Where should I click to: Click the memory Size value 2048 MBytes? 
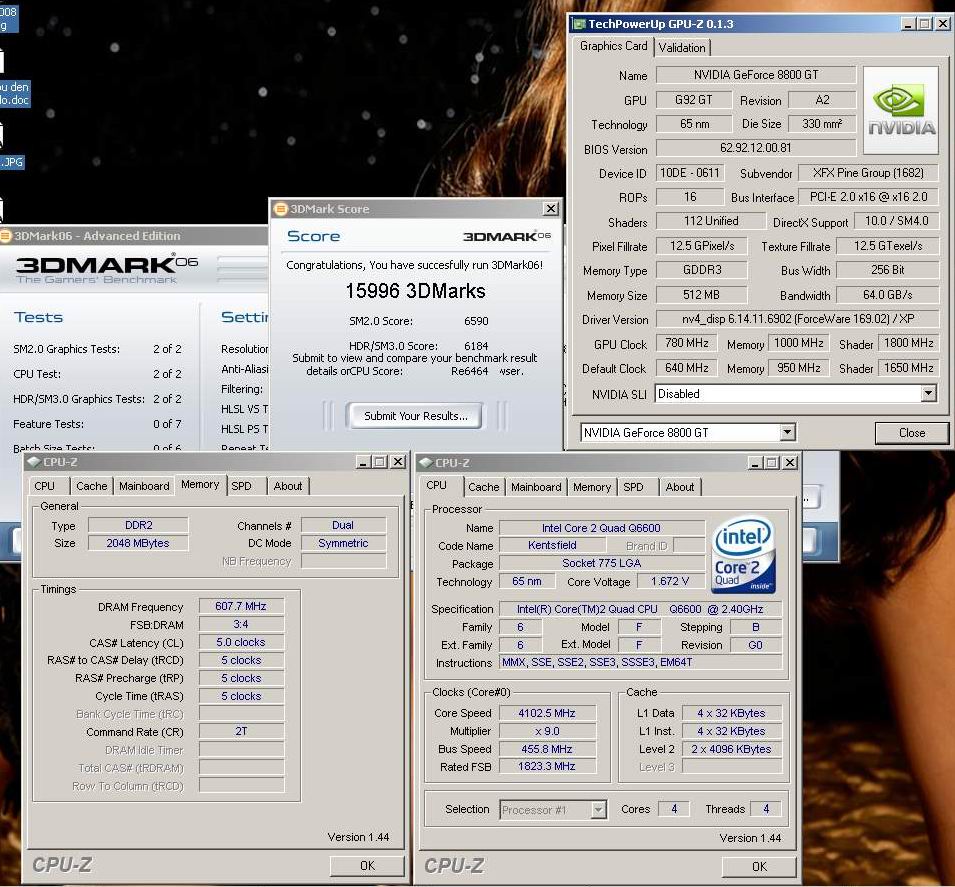tap(138, 543)
